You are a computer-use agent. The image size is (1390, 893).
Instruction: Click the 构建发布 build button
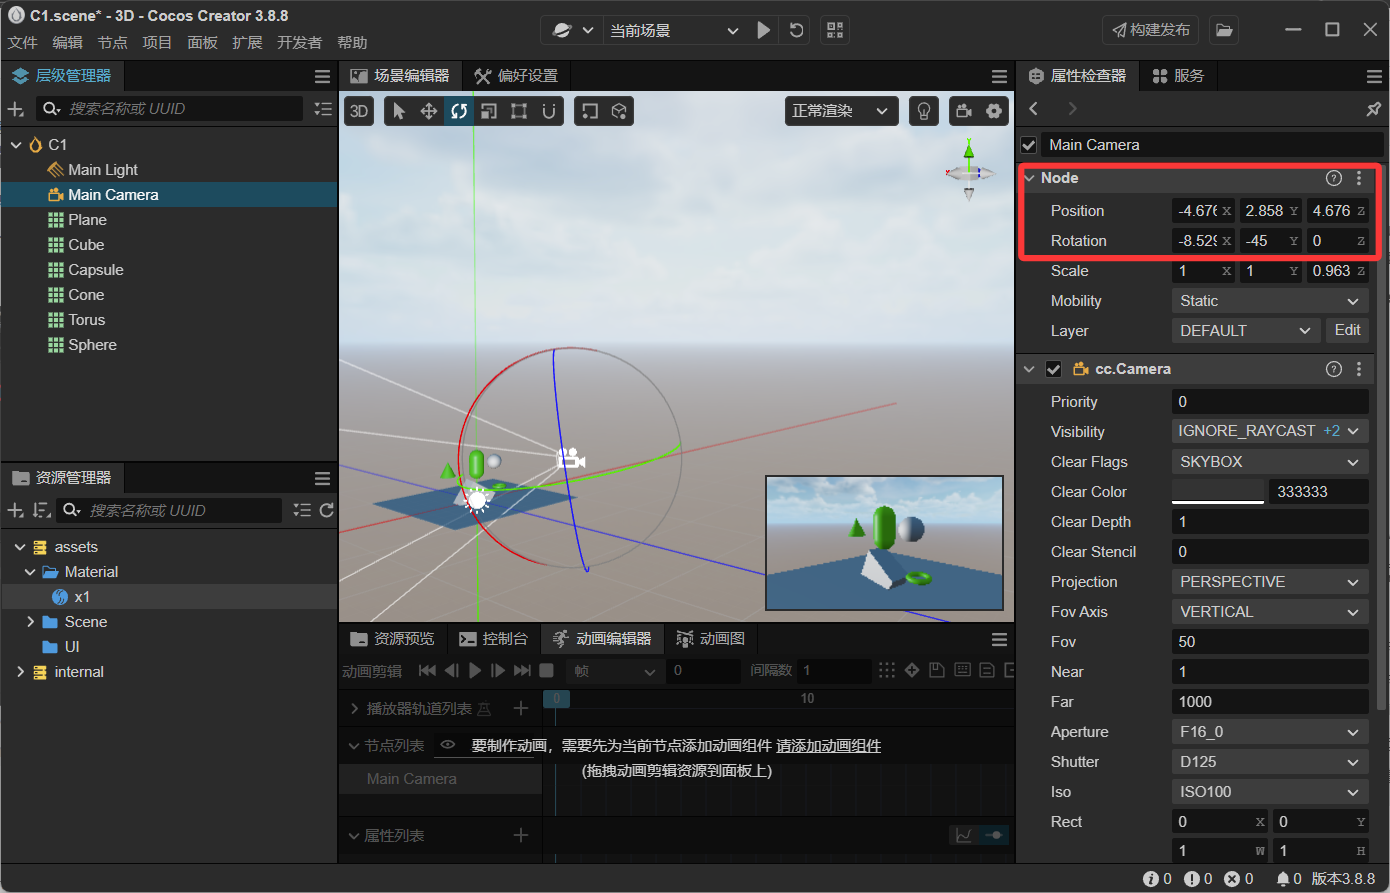coord(1151,30)
